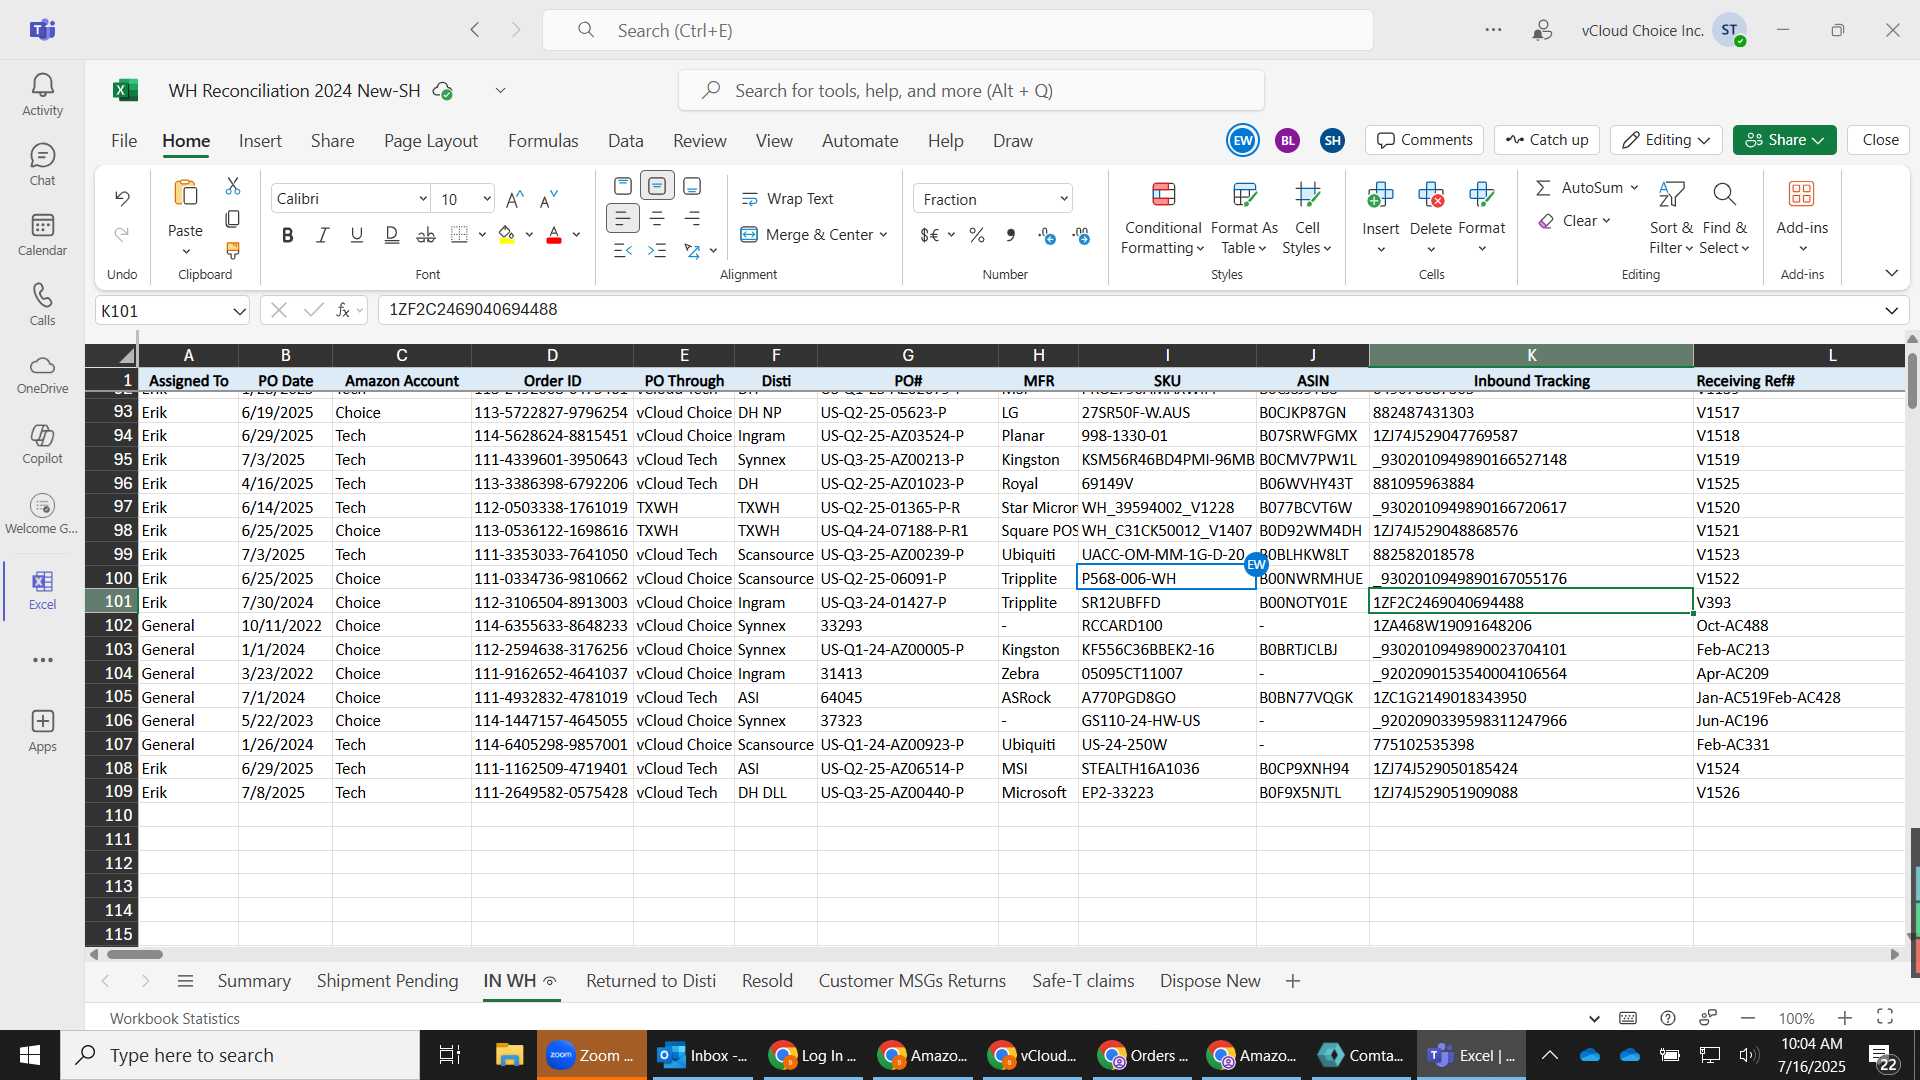This screenshot has height=1080, width=1920.
Task: Open the Page Layout ribbon tab
Action: 431,141
